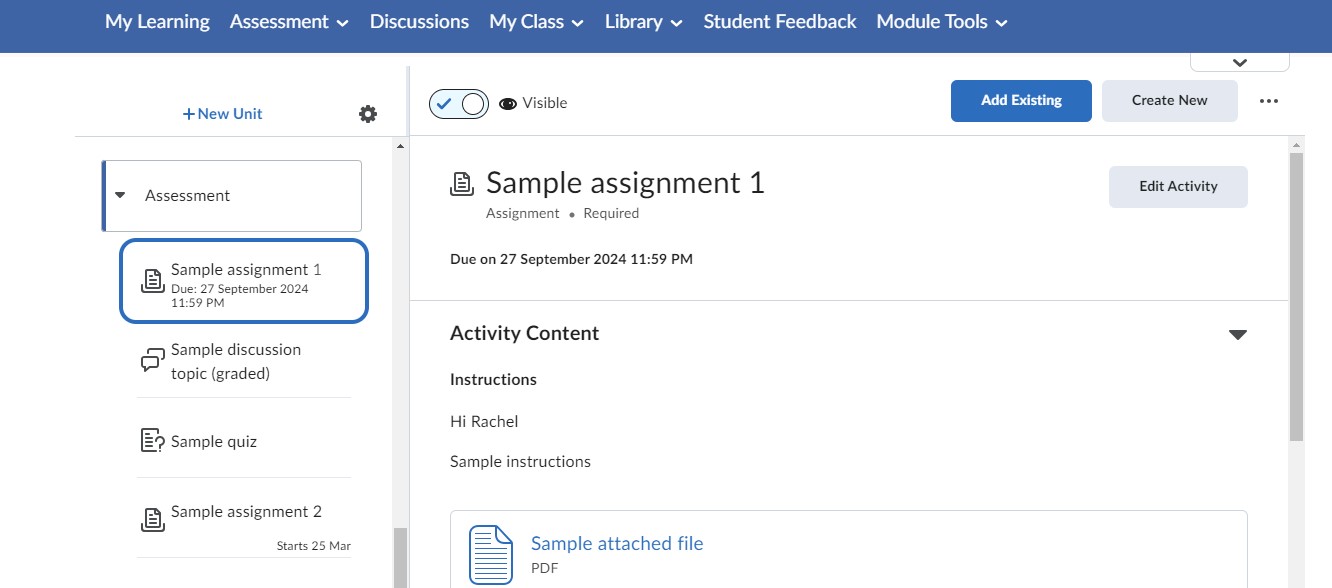This screenshot has width=1332, height=588.
Task: Open the ellipsis options menu
Action: point(1269,100)
